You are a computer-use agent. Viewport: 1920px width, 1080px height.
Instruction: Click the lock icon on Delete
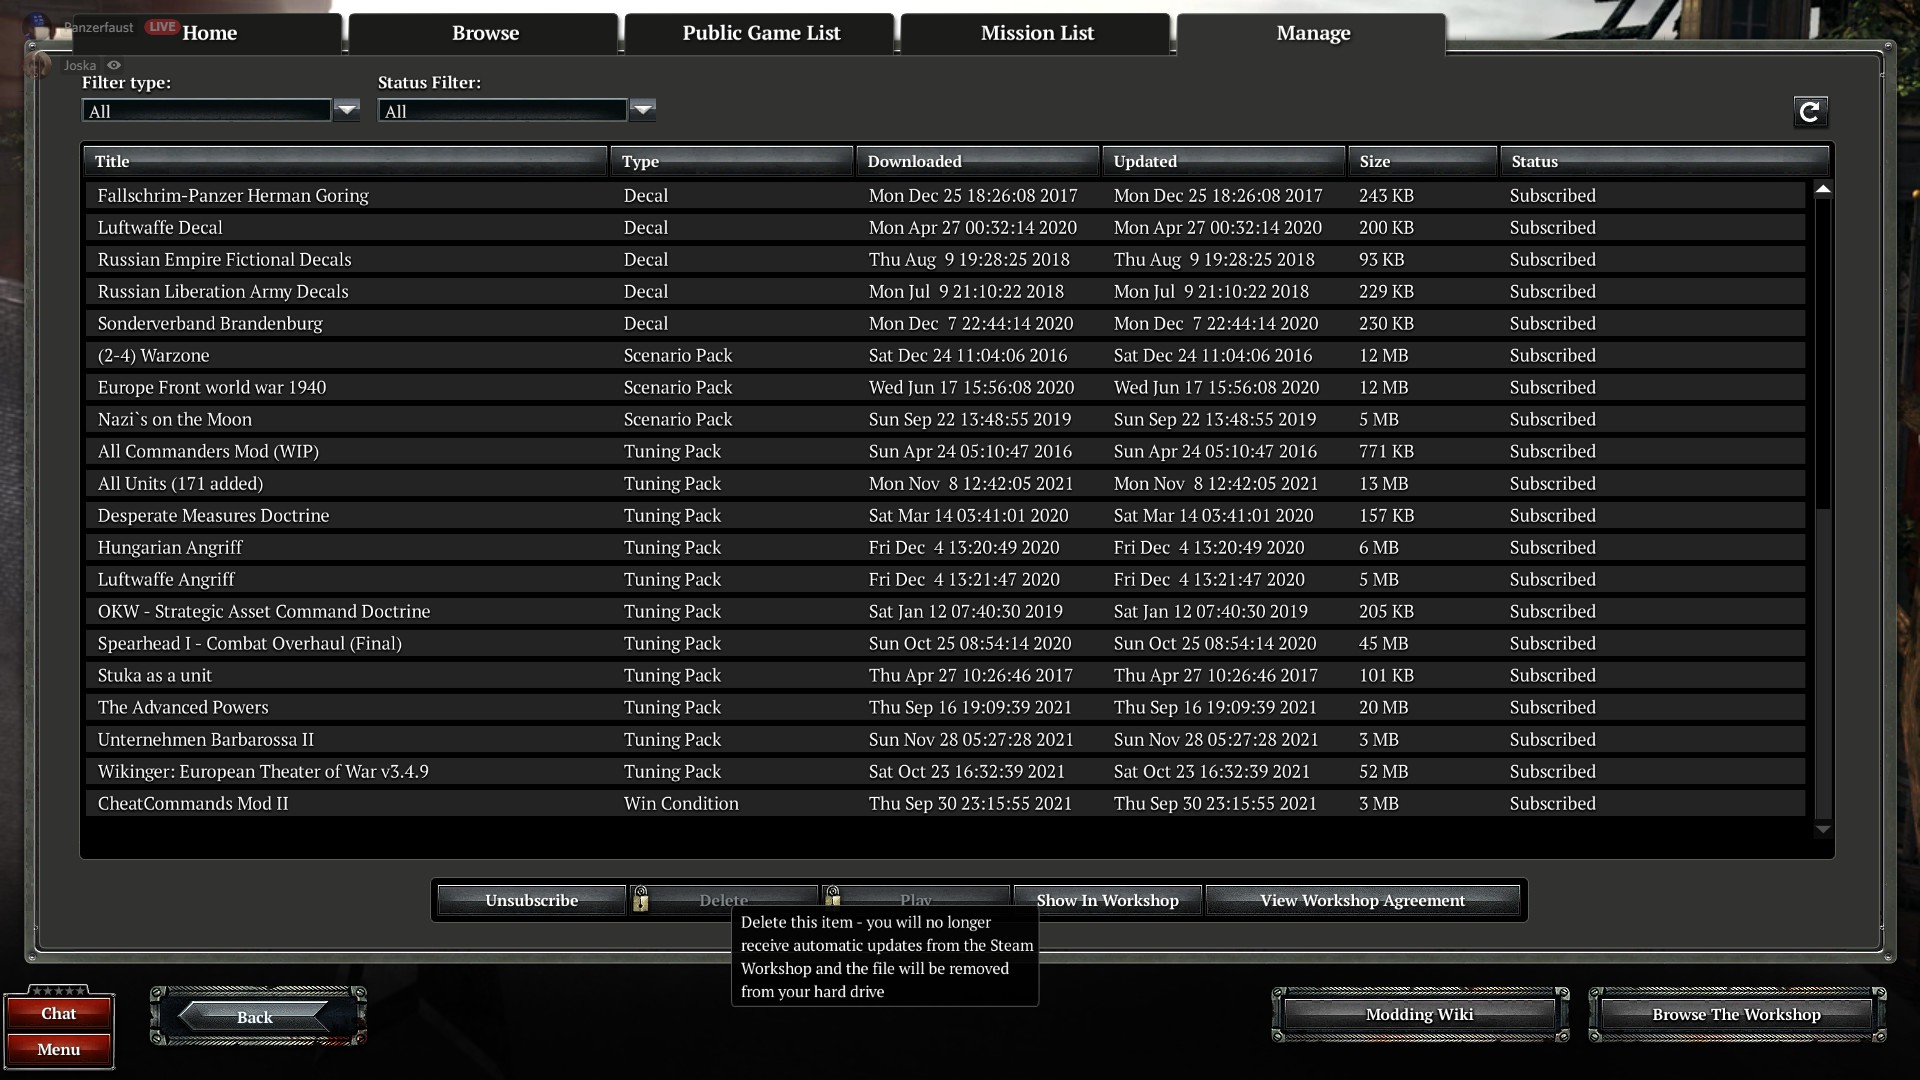tap(641, 899)
